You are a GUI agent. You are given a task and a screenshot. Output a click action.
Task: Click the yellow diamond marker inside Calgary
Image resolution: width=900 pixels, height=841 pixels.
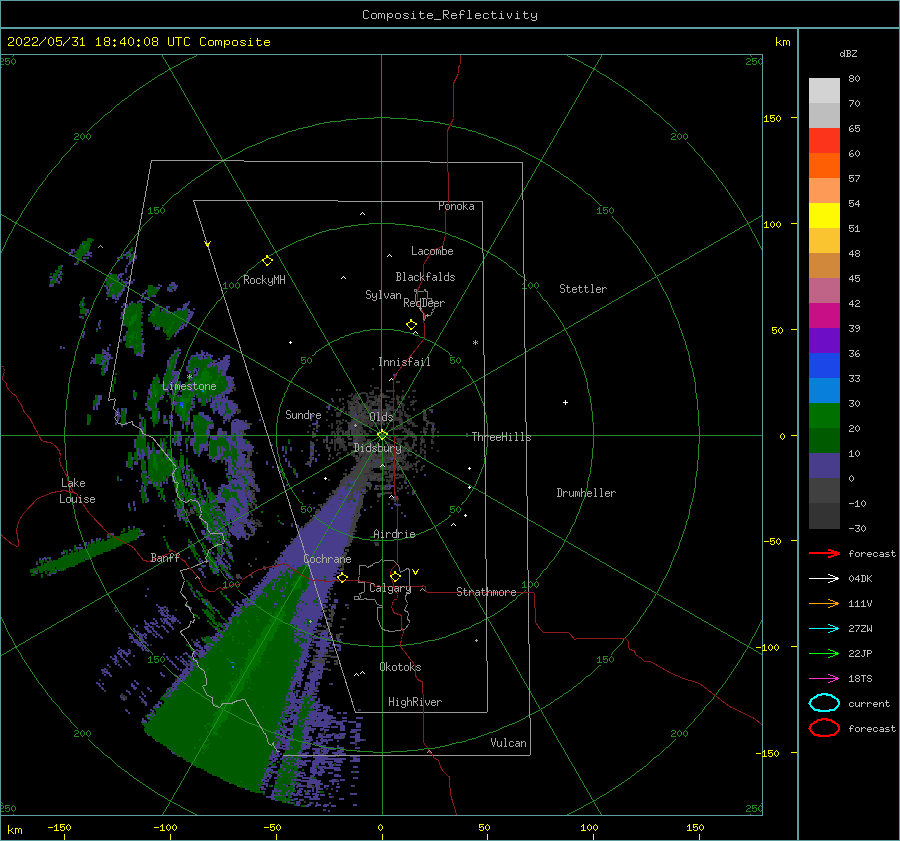point(395,576)
